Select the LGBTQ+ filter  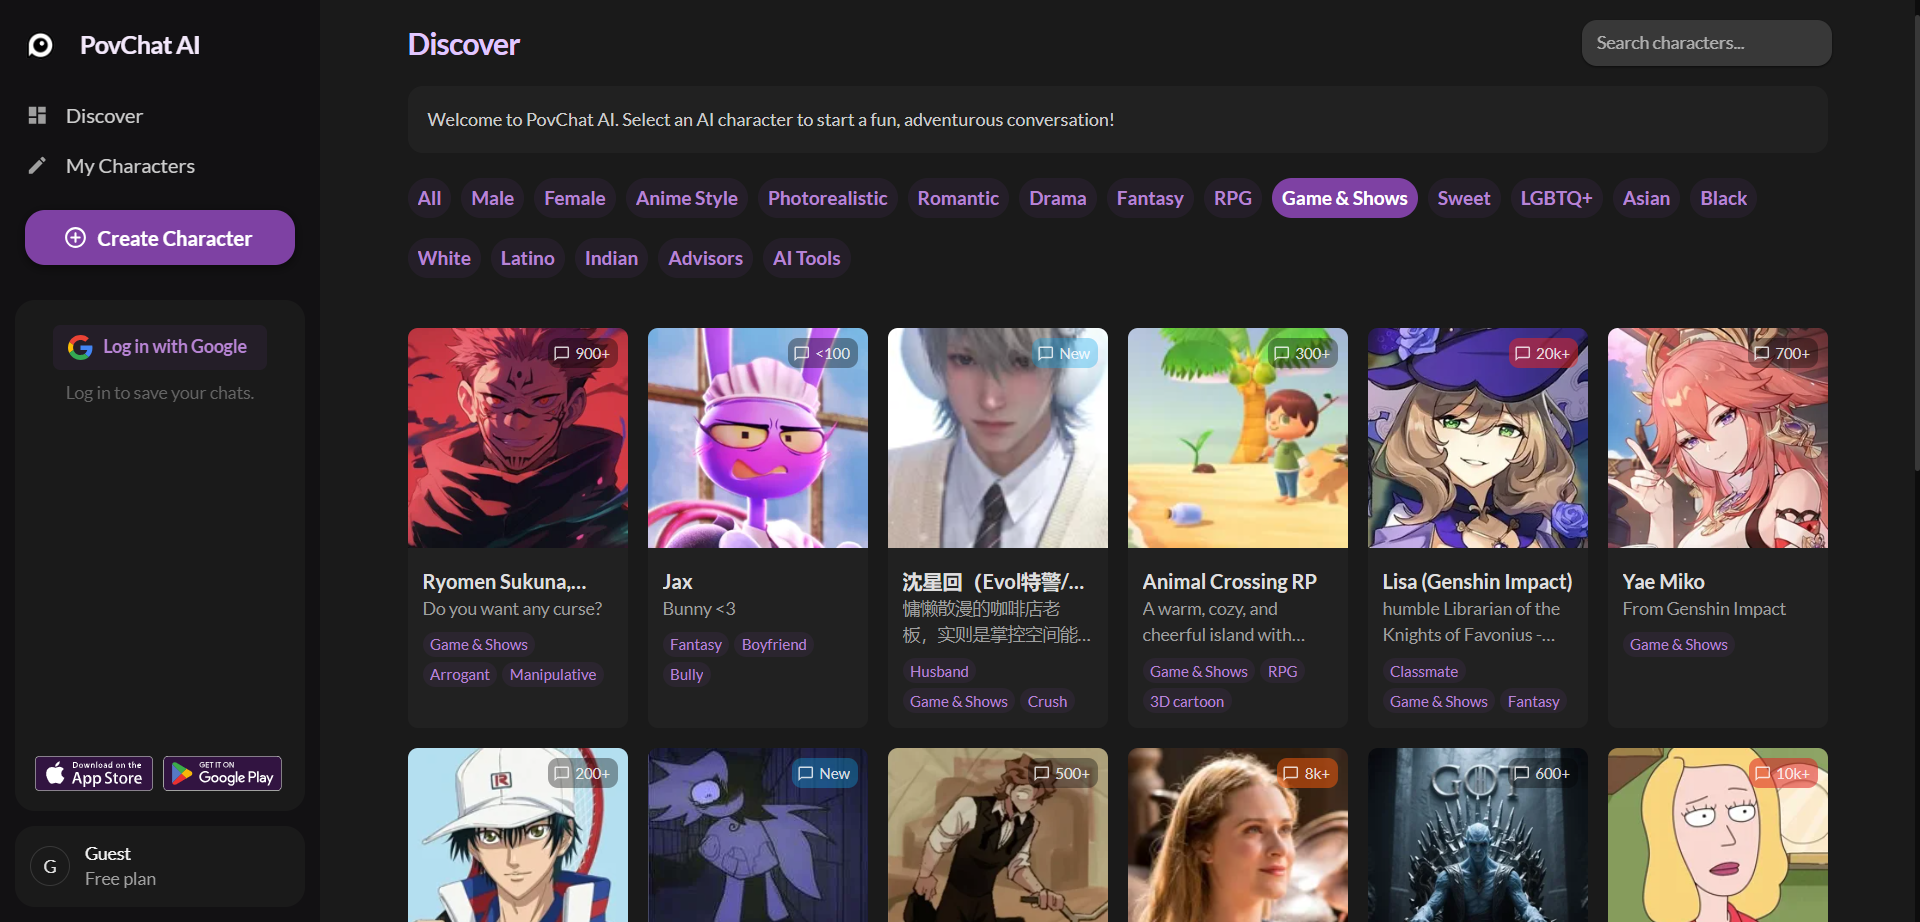1556,198
